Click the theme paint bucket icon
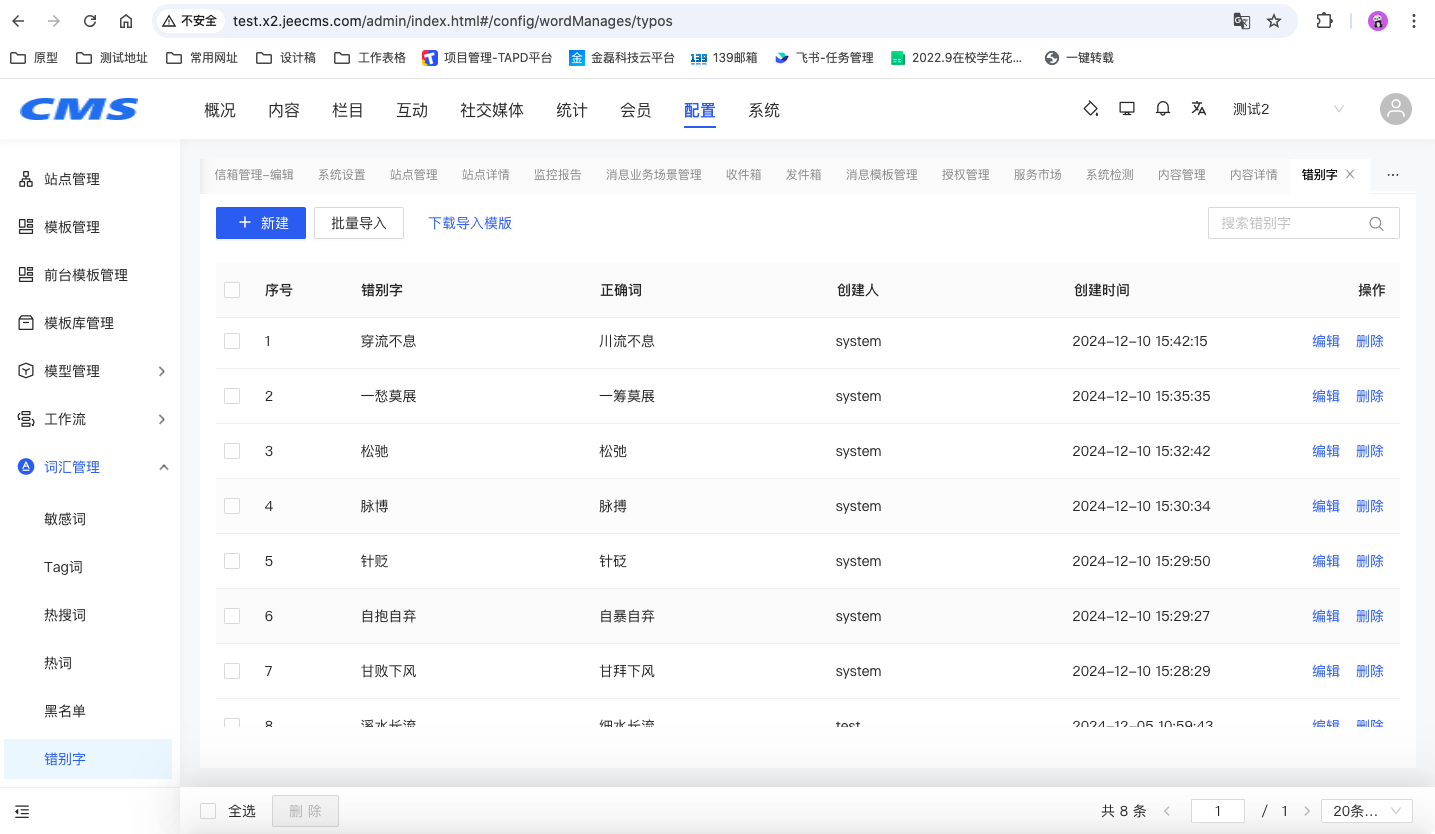 click(x=1091, y=109)
